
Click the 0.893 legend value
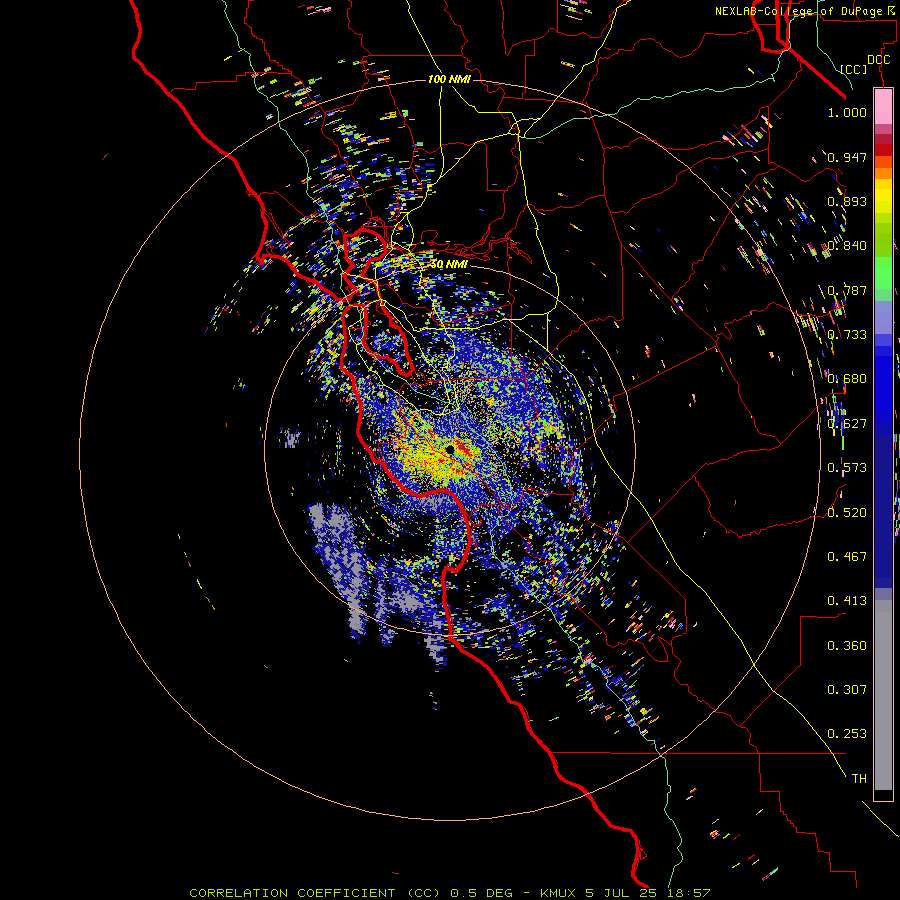(x=847, y=201)
